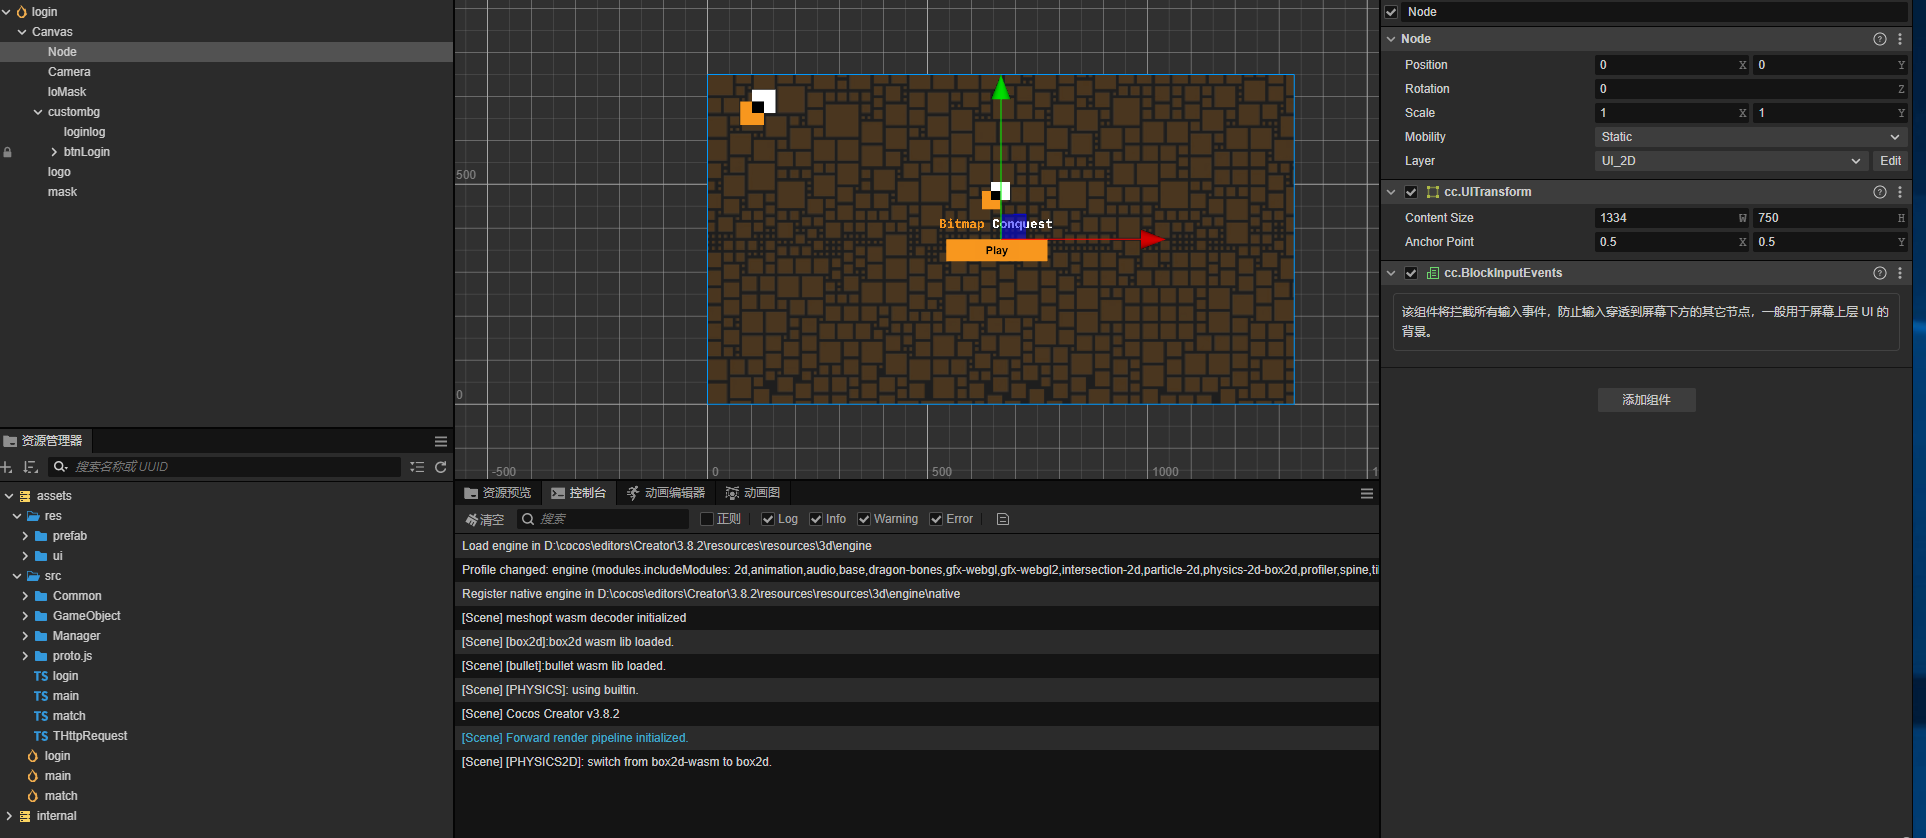Click the cc.BlockInputEvents script icon
Image resolution: width=1926 pixels, height=838 pixels.
(1433, 273)
